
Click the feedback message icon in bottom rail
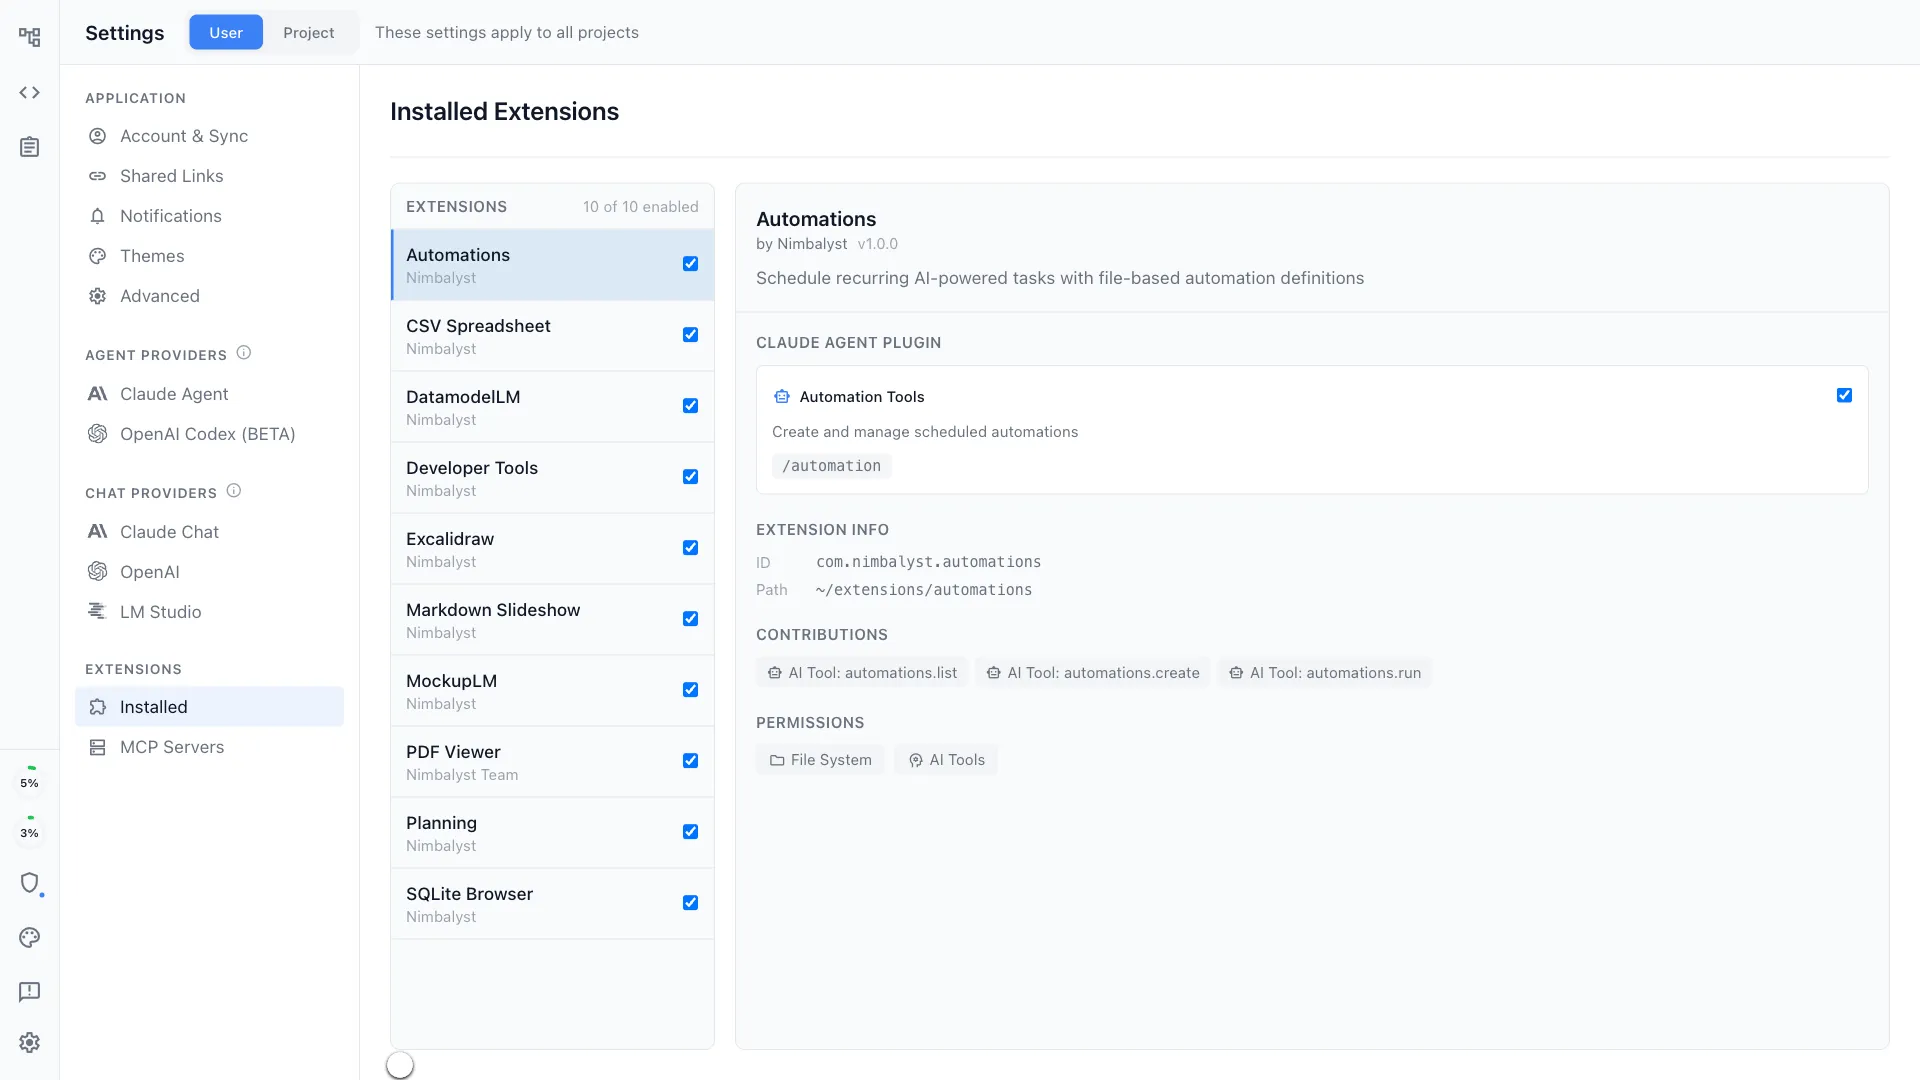[29, 992]
